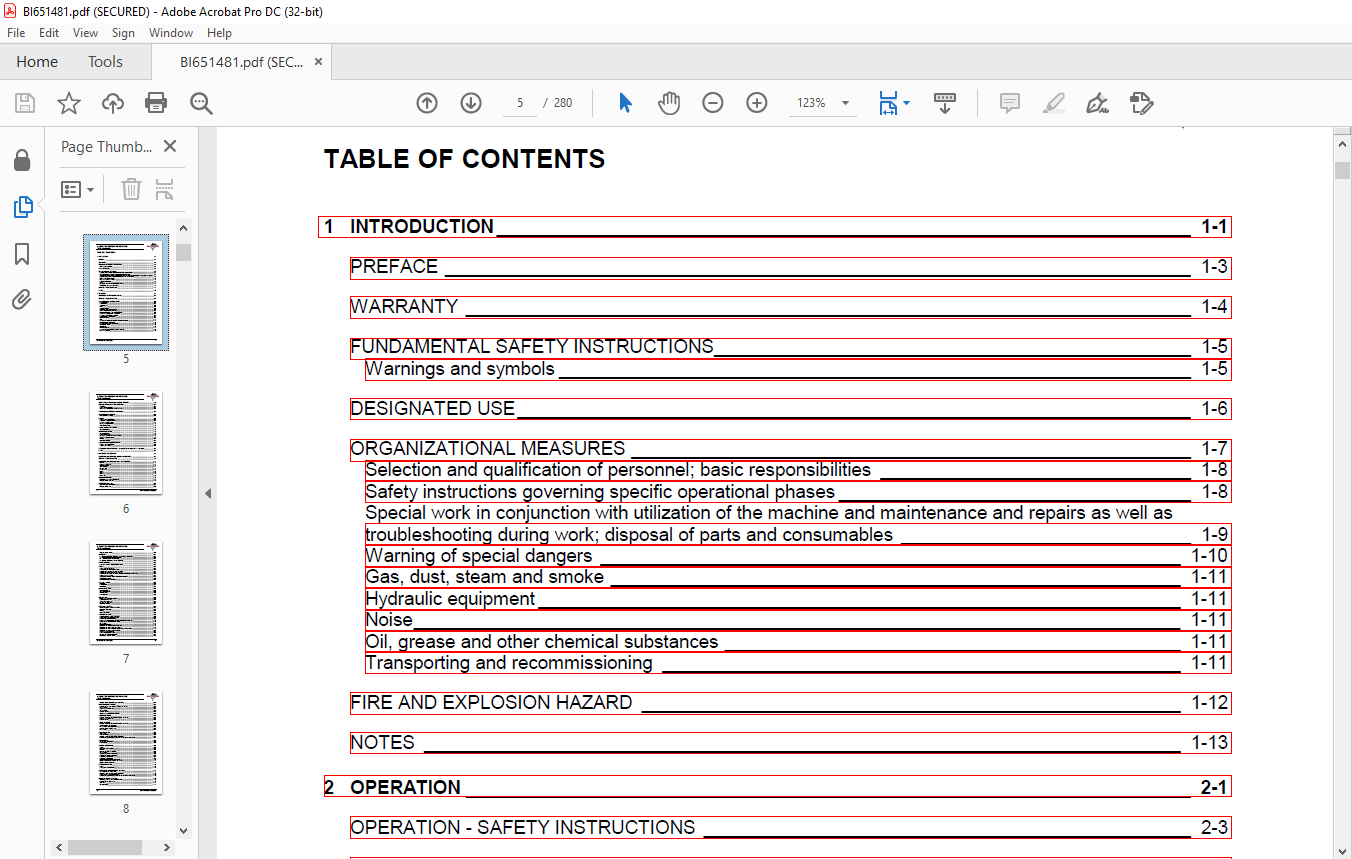Image resolution: width=1352 pixels, height=859 pixels.
Task: Go to next page arrow
Action: [471, 103]
